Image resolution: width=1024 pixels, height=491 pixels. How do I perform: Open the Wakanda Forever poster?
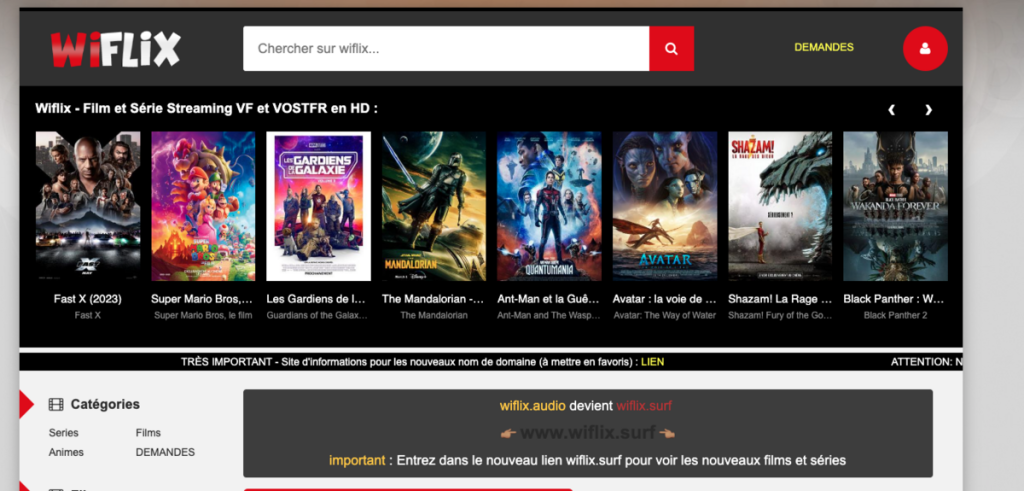(x=895, y=206)
